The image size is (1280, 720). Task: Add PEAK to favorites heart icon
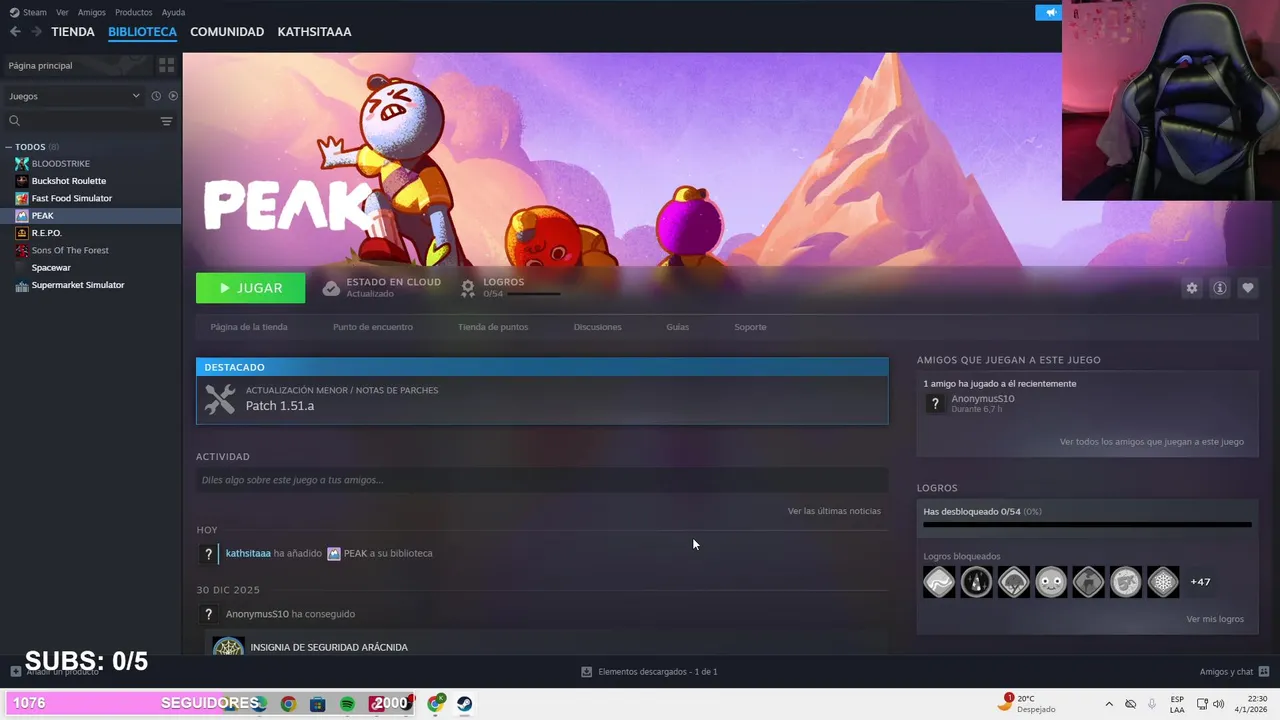(1248, 288)
